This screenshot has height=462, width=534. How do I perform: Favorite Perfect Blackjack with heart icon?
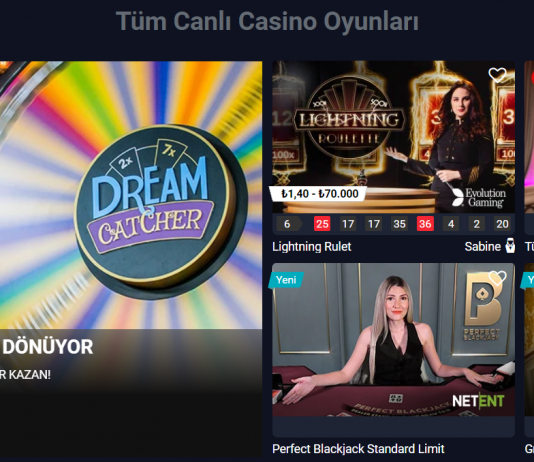pos(497,278)
